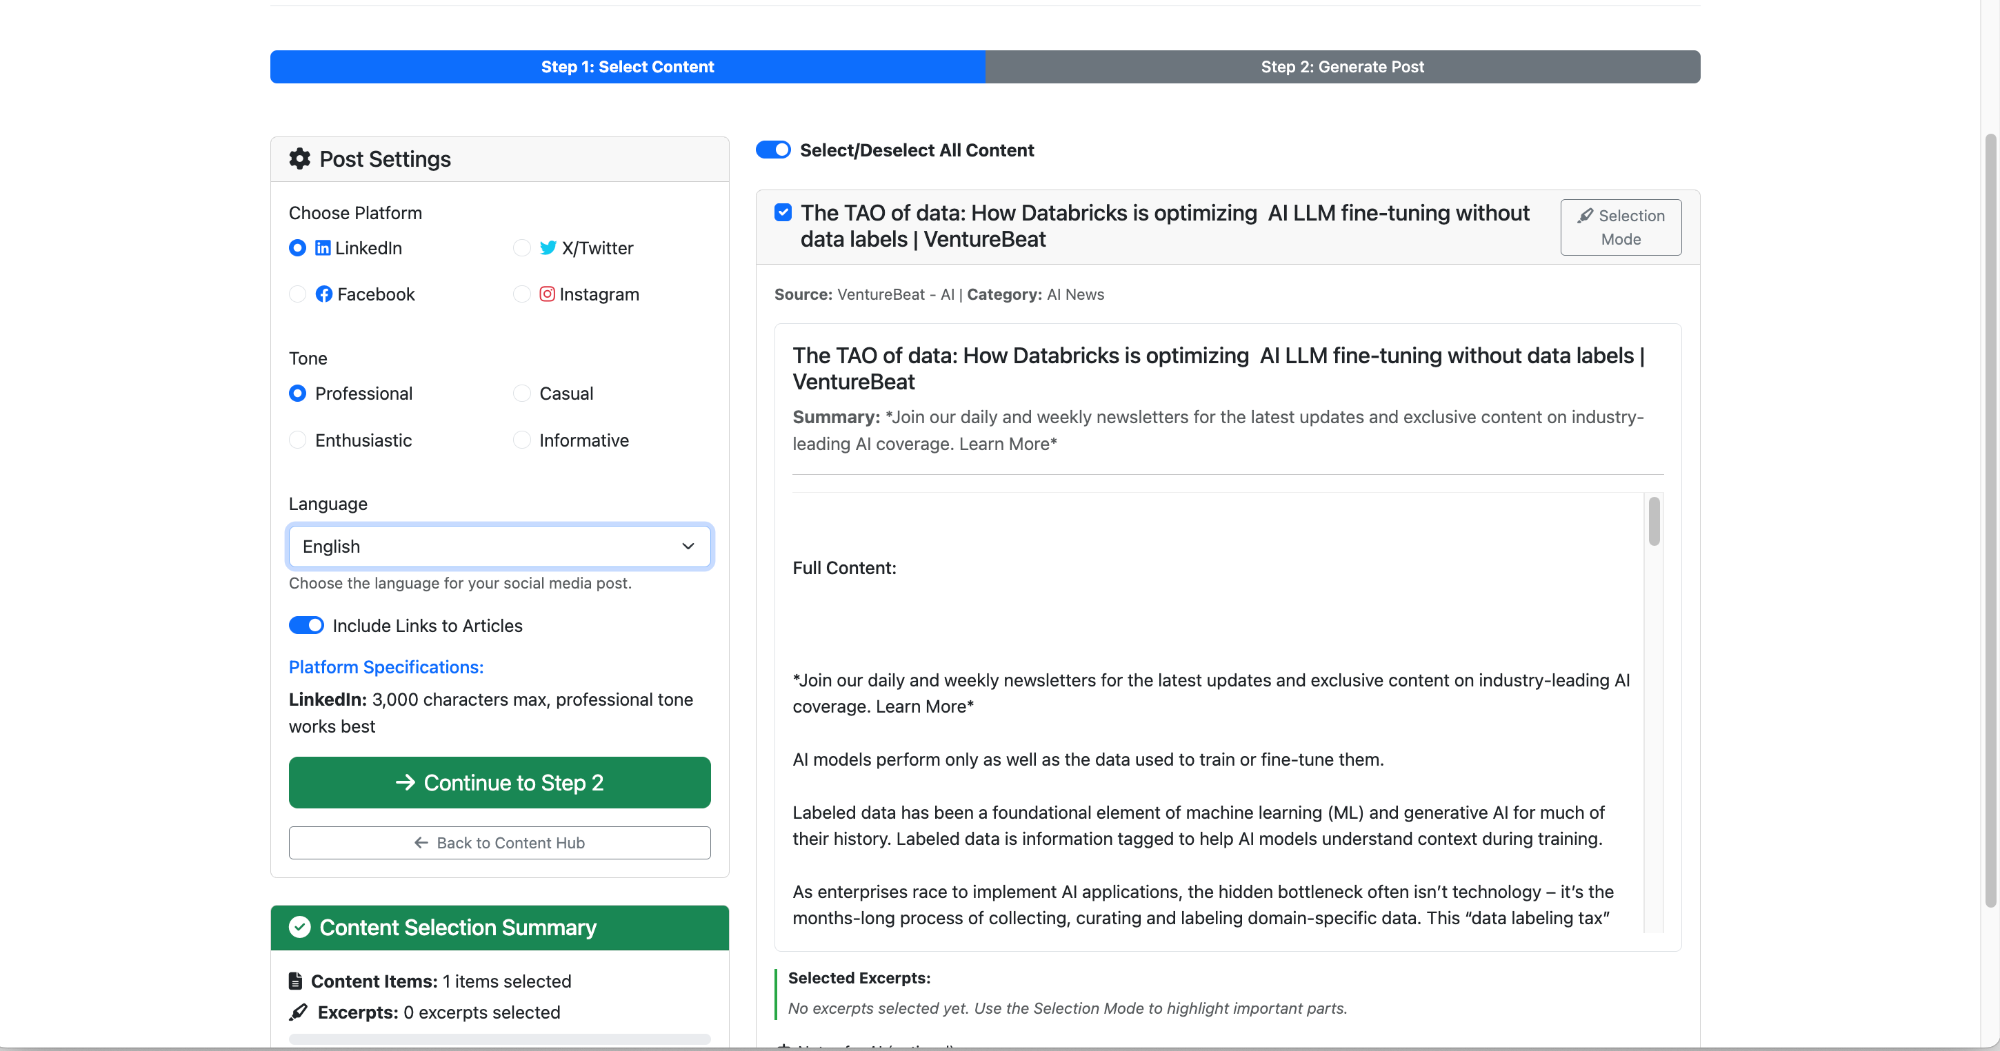Toggle Include Links to Articles switch
The height and width of the screenshot is (1051, 2000).
(x=306, y=625)
